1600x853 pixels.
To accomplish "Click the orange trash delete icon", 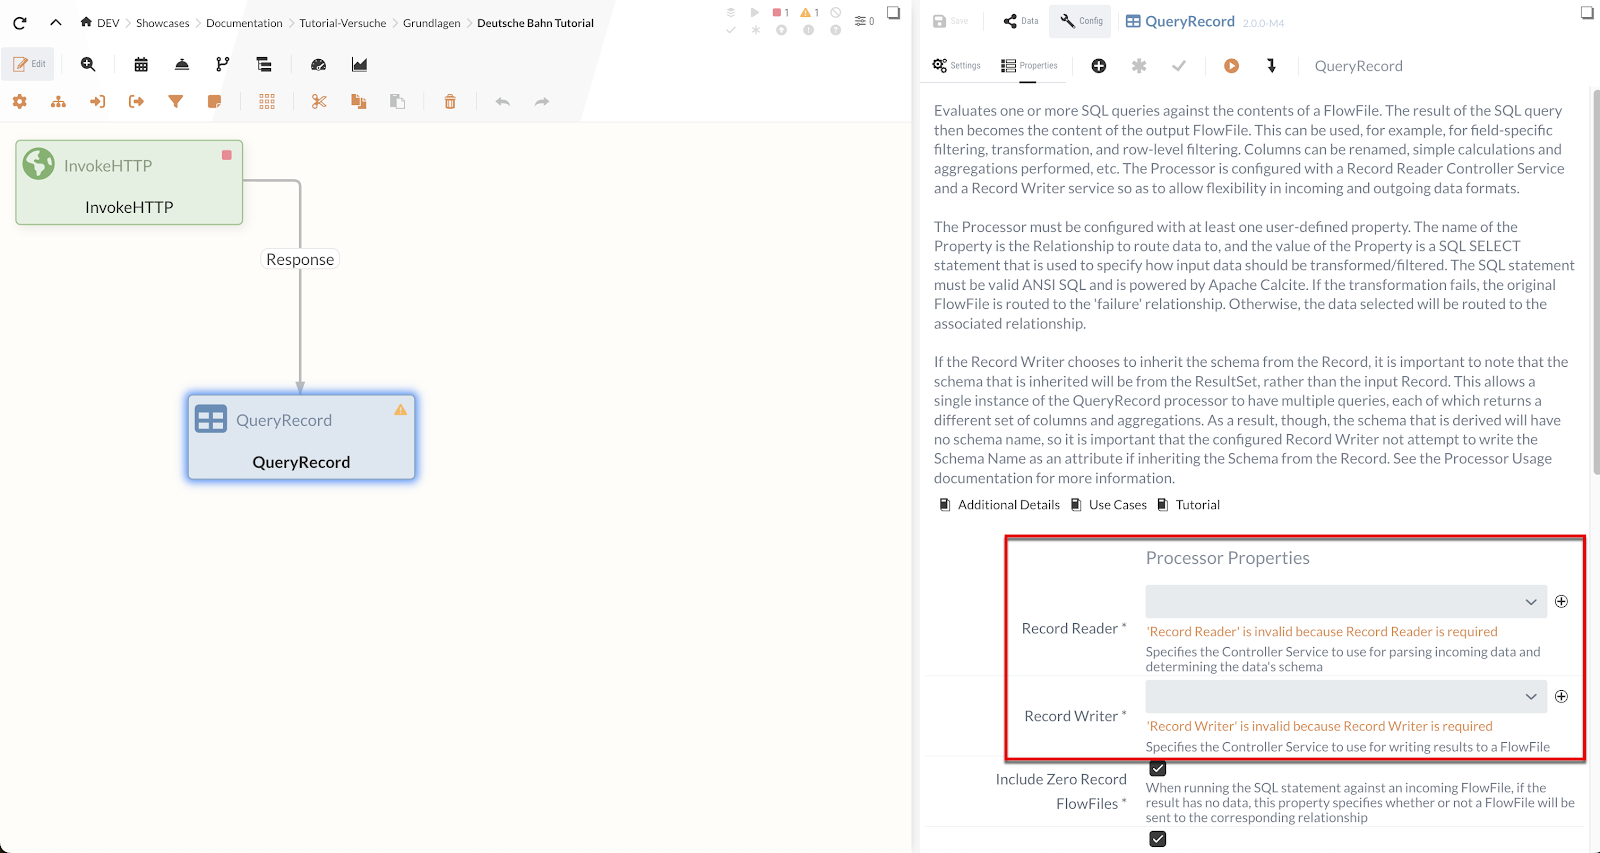I will click(450, 102).
